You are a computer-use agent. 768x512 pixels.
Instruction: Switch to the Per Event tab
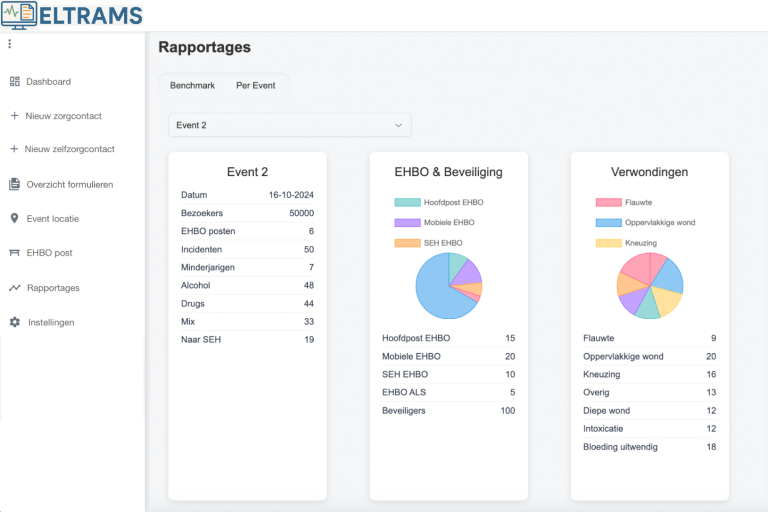coord(256,85)
